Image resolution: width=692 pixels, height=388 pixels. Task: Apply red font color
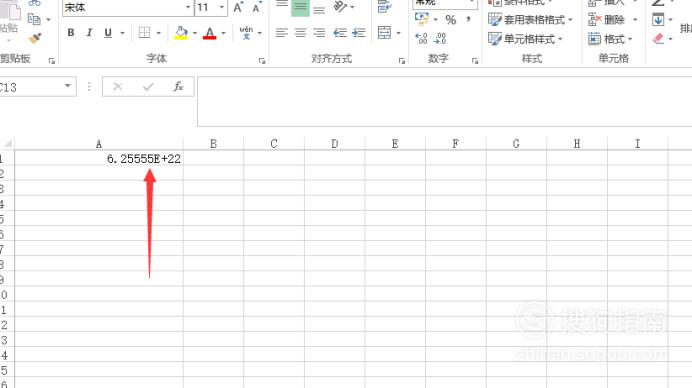pyautogui.click(x=210, y=33)
